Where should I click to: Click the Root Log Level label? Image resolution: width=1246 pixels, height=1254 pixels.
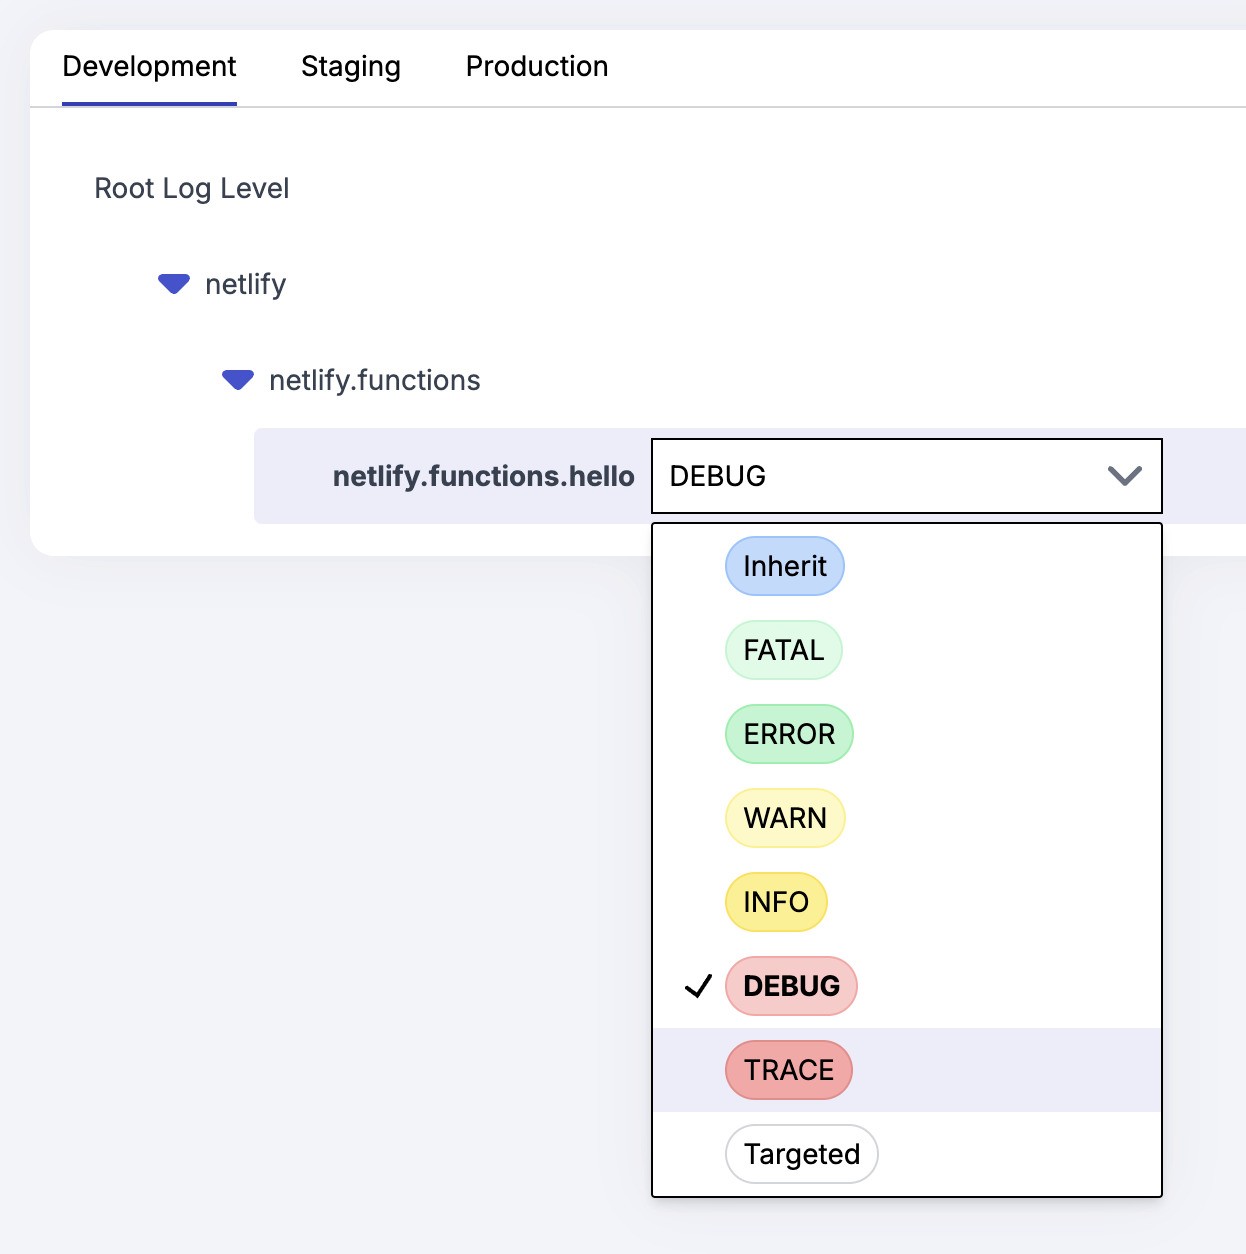(x=192, y=188)
